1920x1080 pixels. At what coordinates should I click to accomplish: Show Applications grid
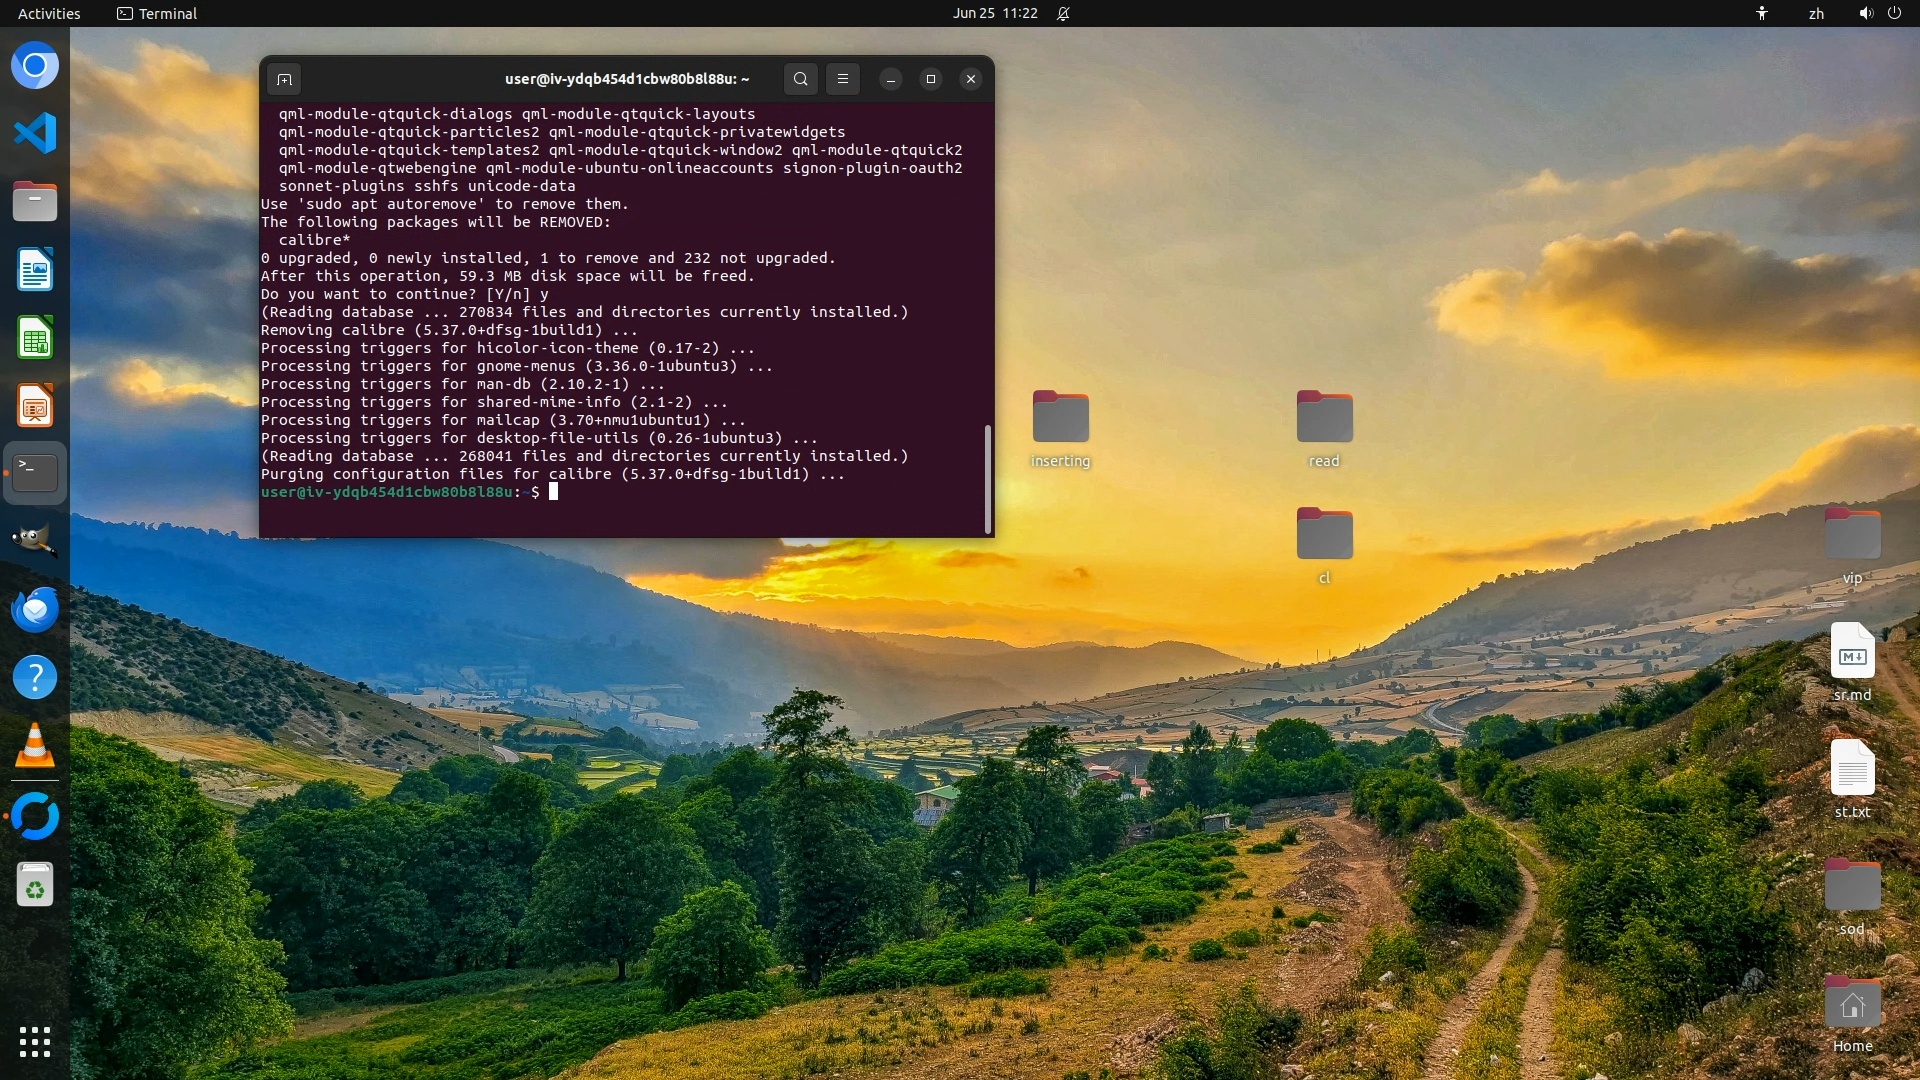tap(35, 1042)
